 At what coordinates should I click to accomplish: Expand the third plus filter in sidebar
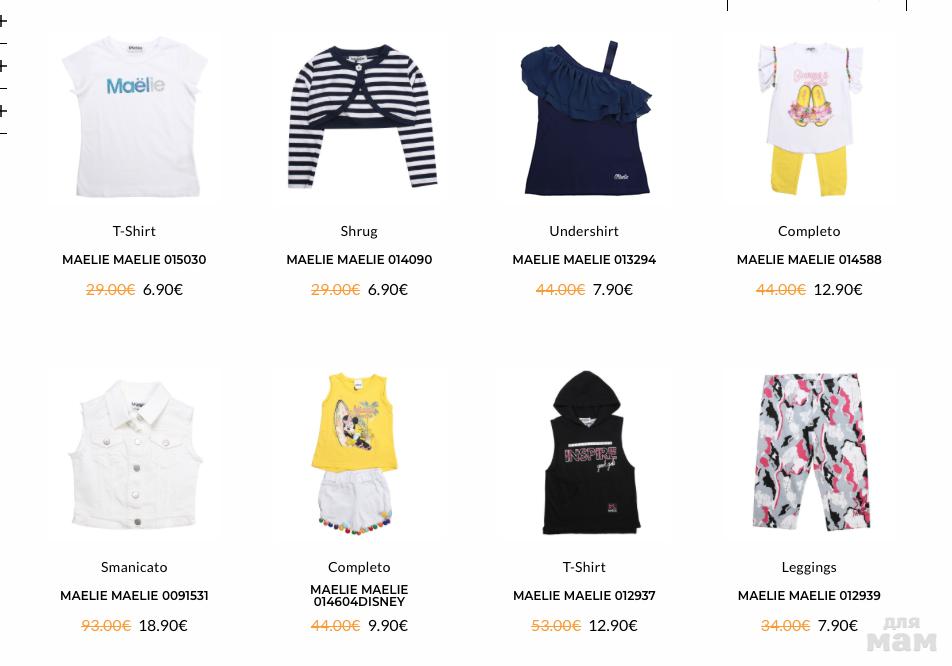click(3, 110)
